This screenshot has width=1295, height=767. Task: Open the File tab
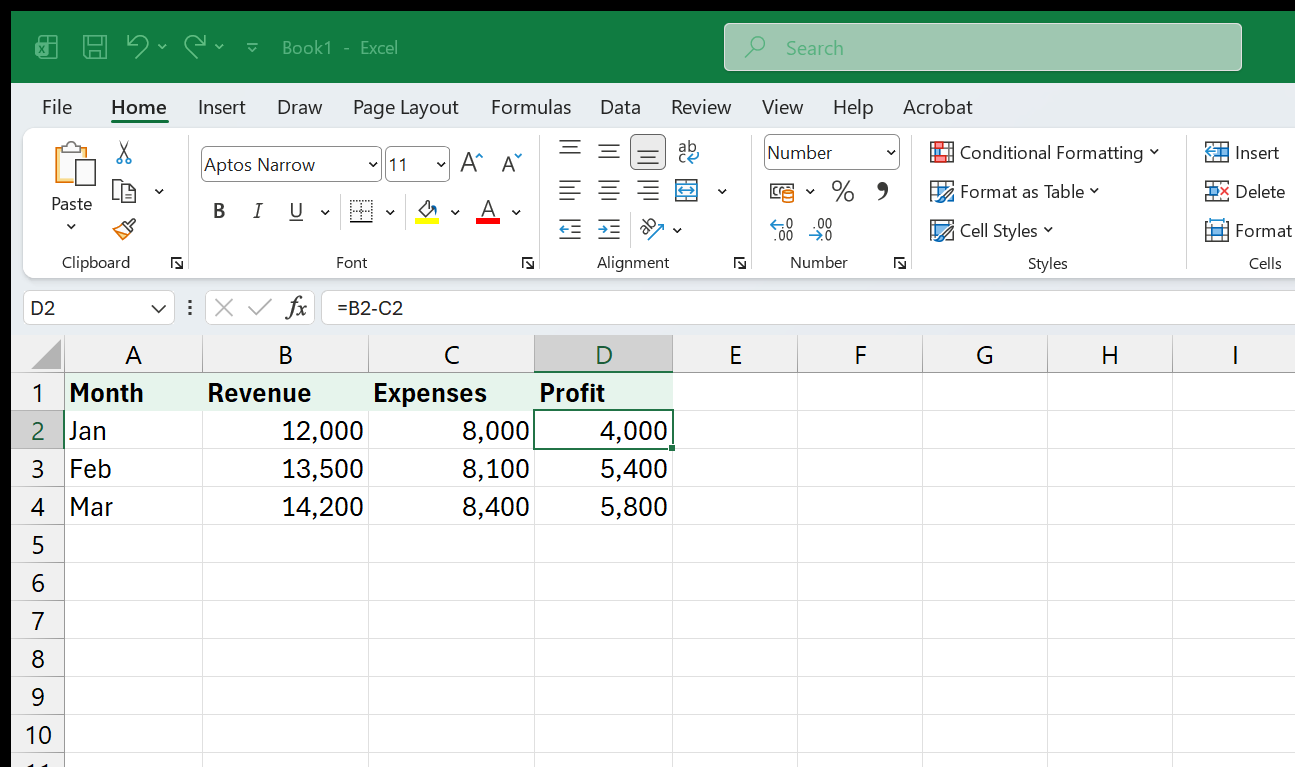pos(57,107)
